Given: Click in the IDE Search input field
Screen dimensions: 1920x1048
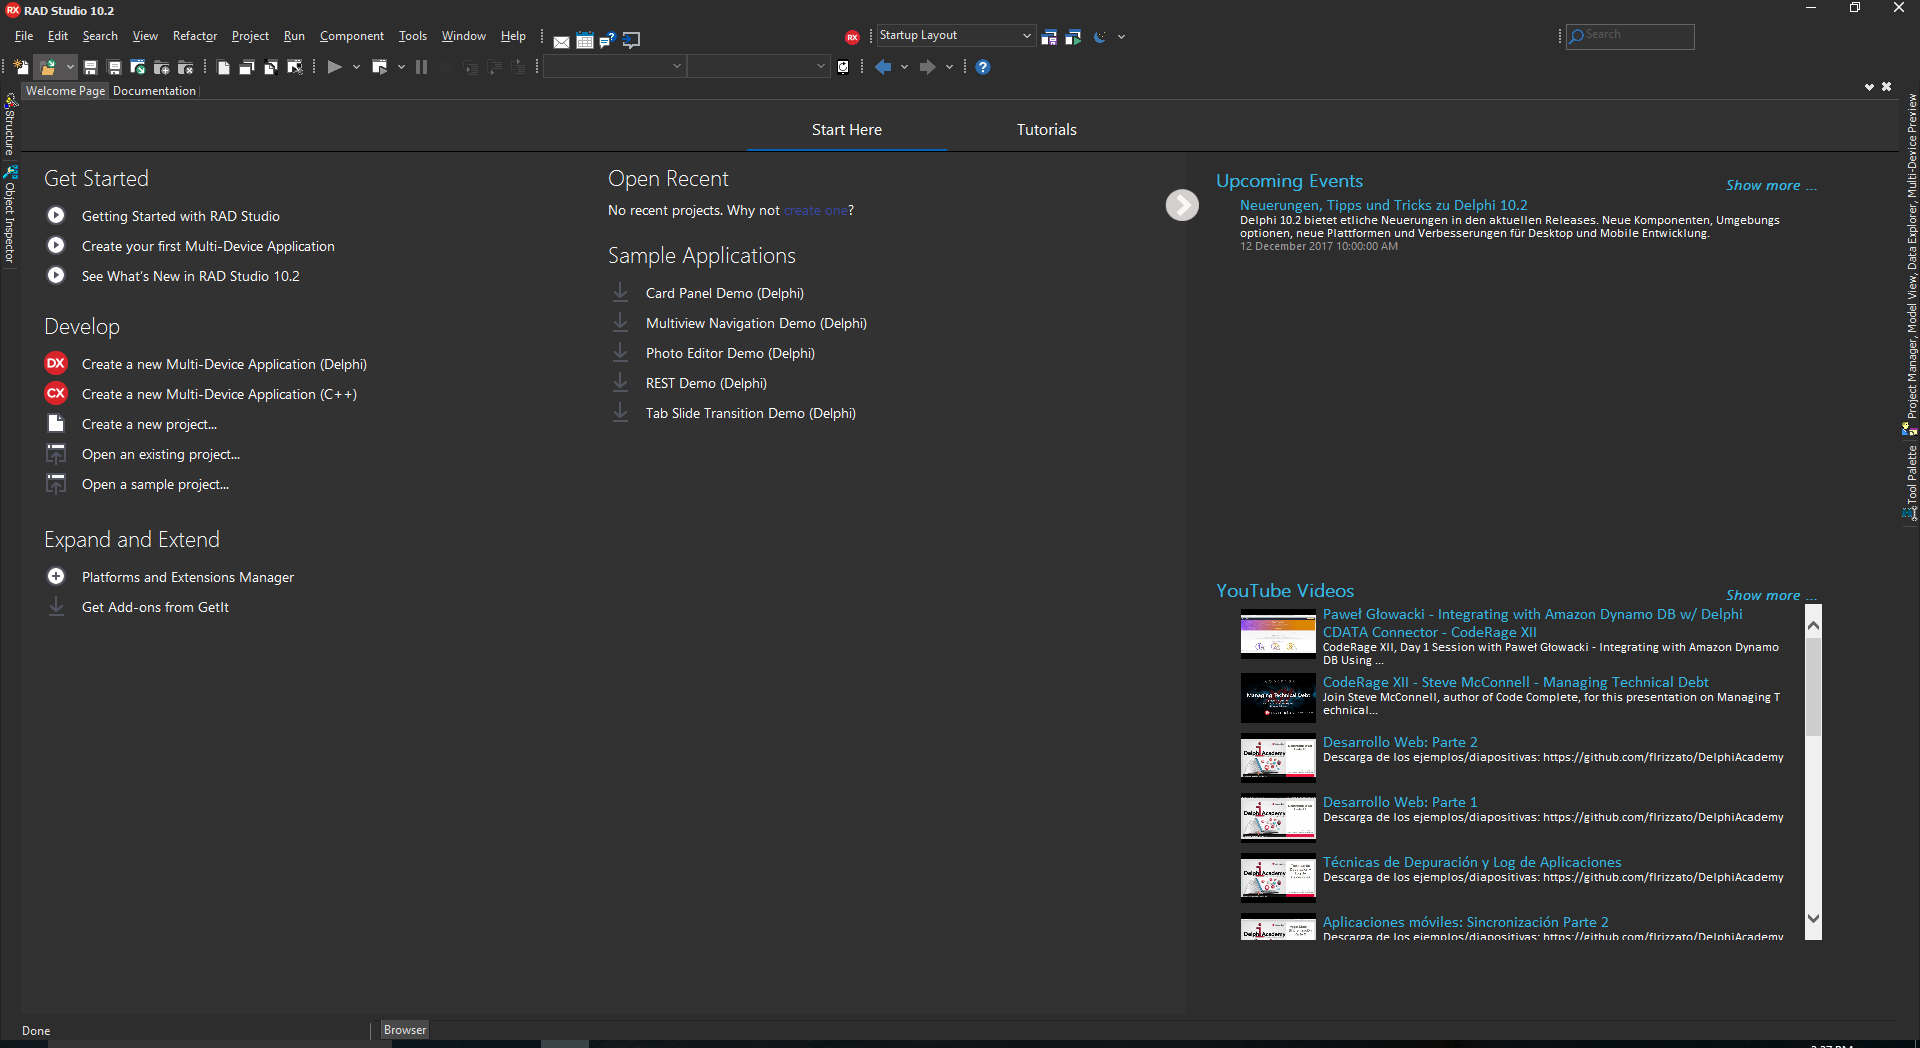Looking at the screenshot, I should (1630, 36).
